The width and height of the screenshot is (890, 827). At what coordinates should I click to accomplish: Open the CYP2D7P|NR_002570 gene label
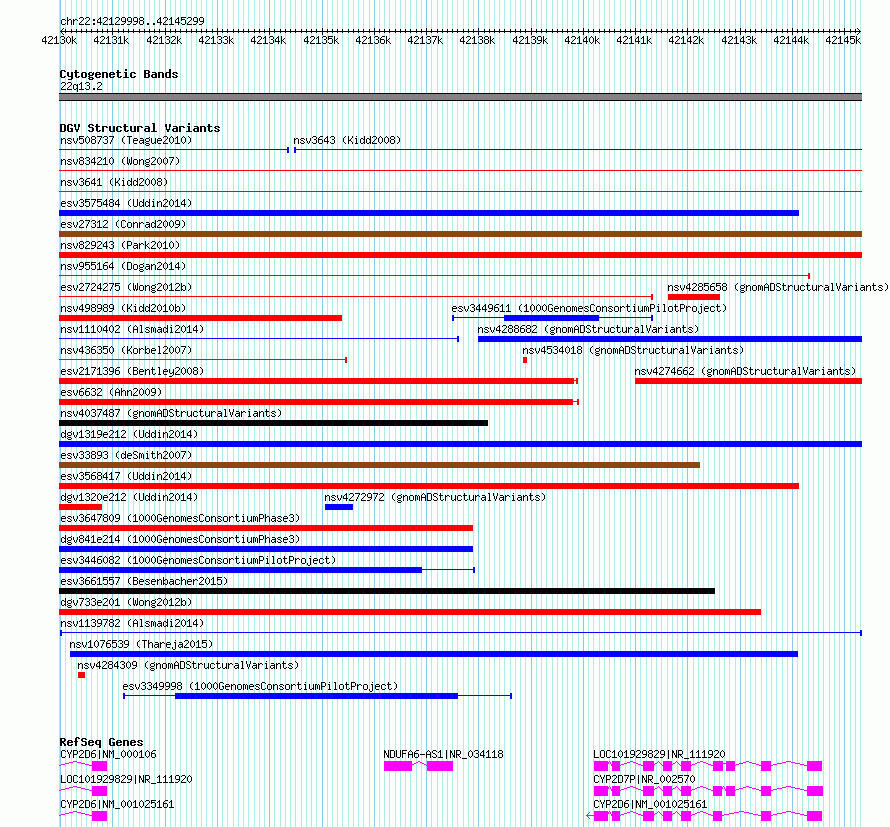(644, 779)
